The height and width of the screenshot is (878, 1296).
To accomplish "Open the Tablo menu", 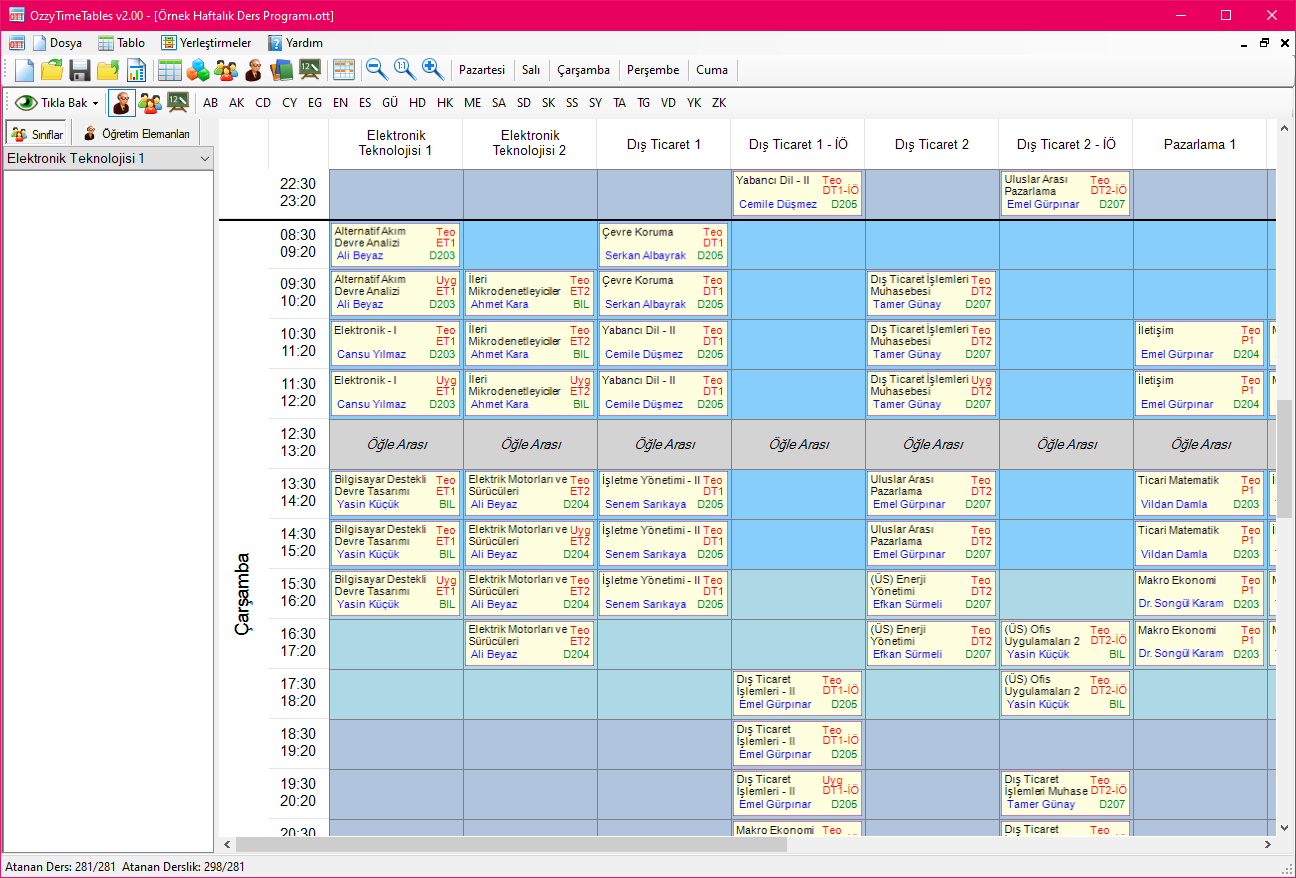I will (x=121, y=43).
